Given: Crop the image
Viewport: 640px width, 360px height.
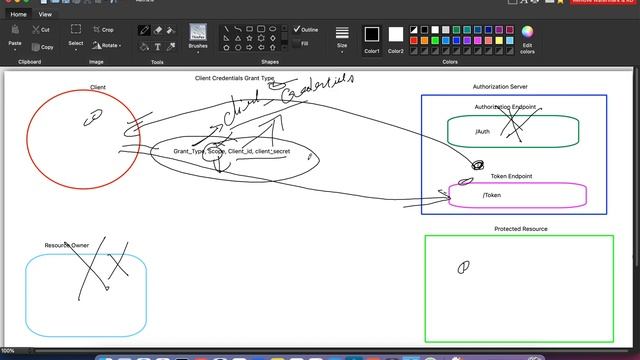Looking at the screenshot, I should [x=103, y=29].
